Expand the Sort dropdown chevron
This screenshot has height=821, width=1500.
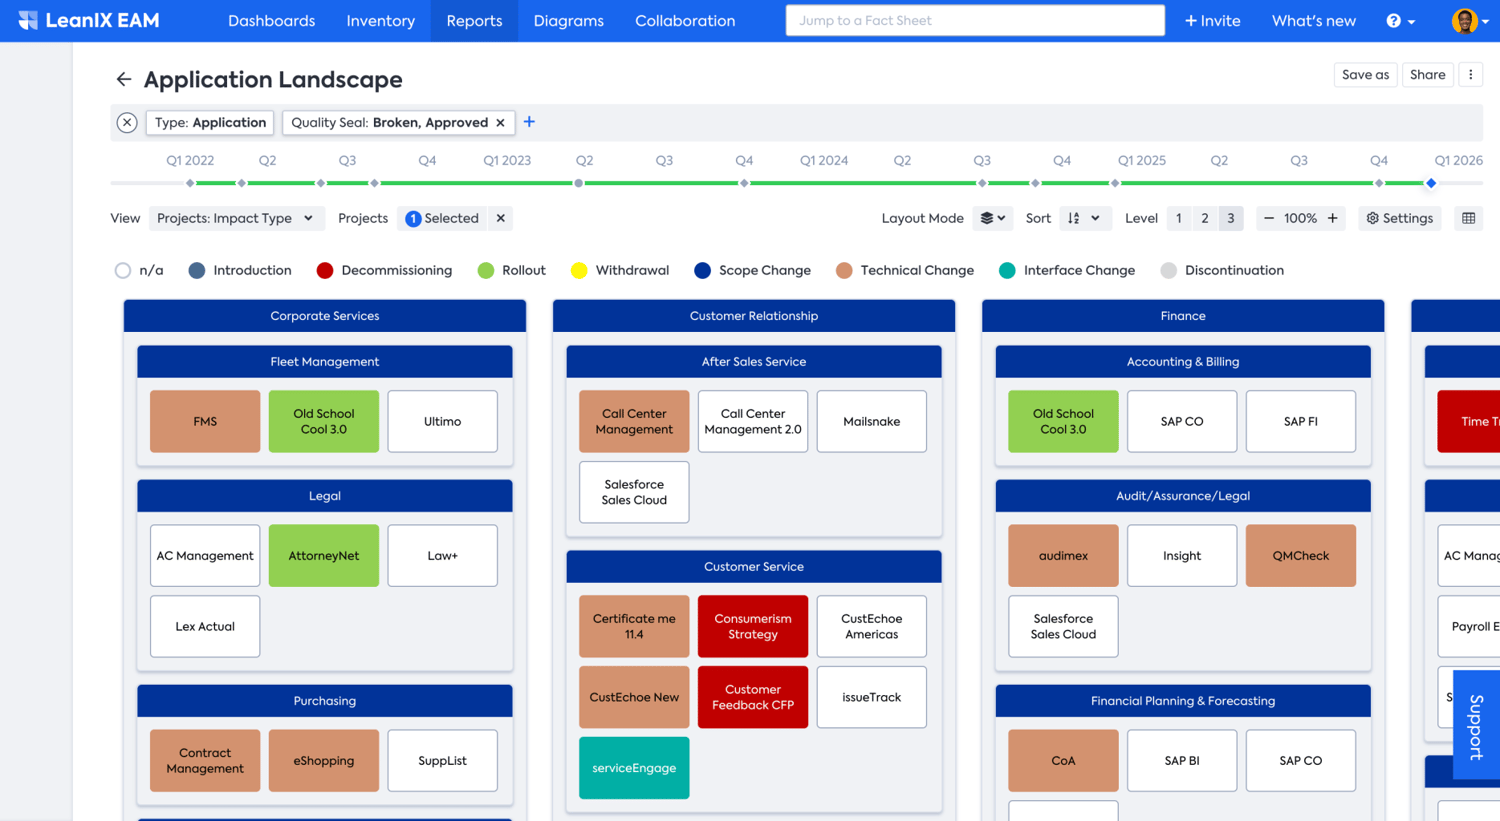click(1097, 218)
